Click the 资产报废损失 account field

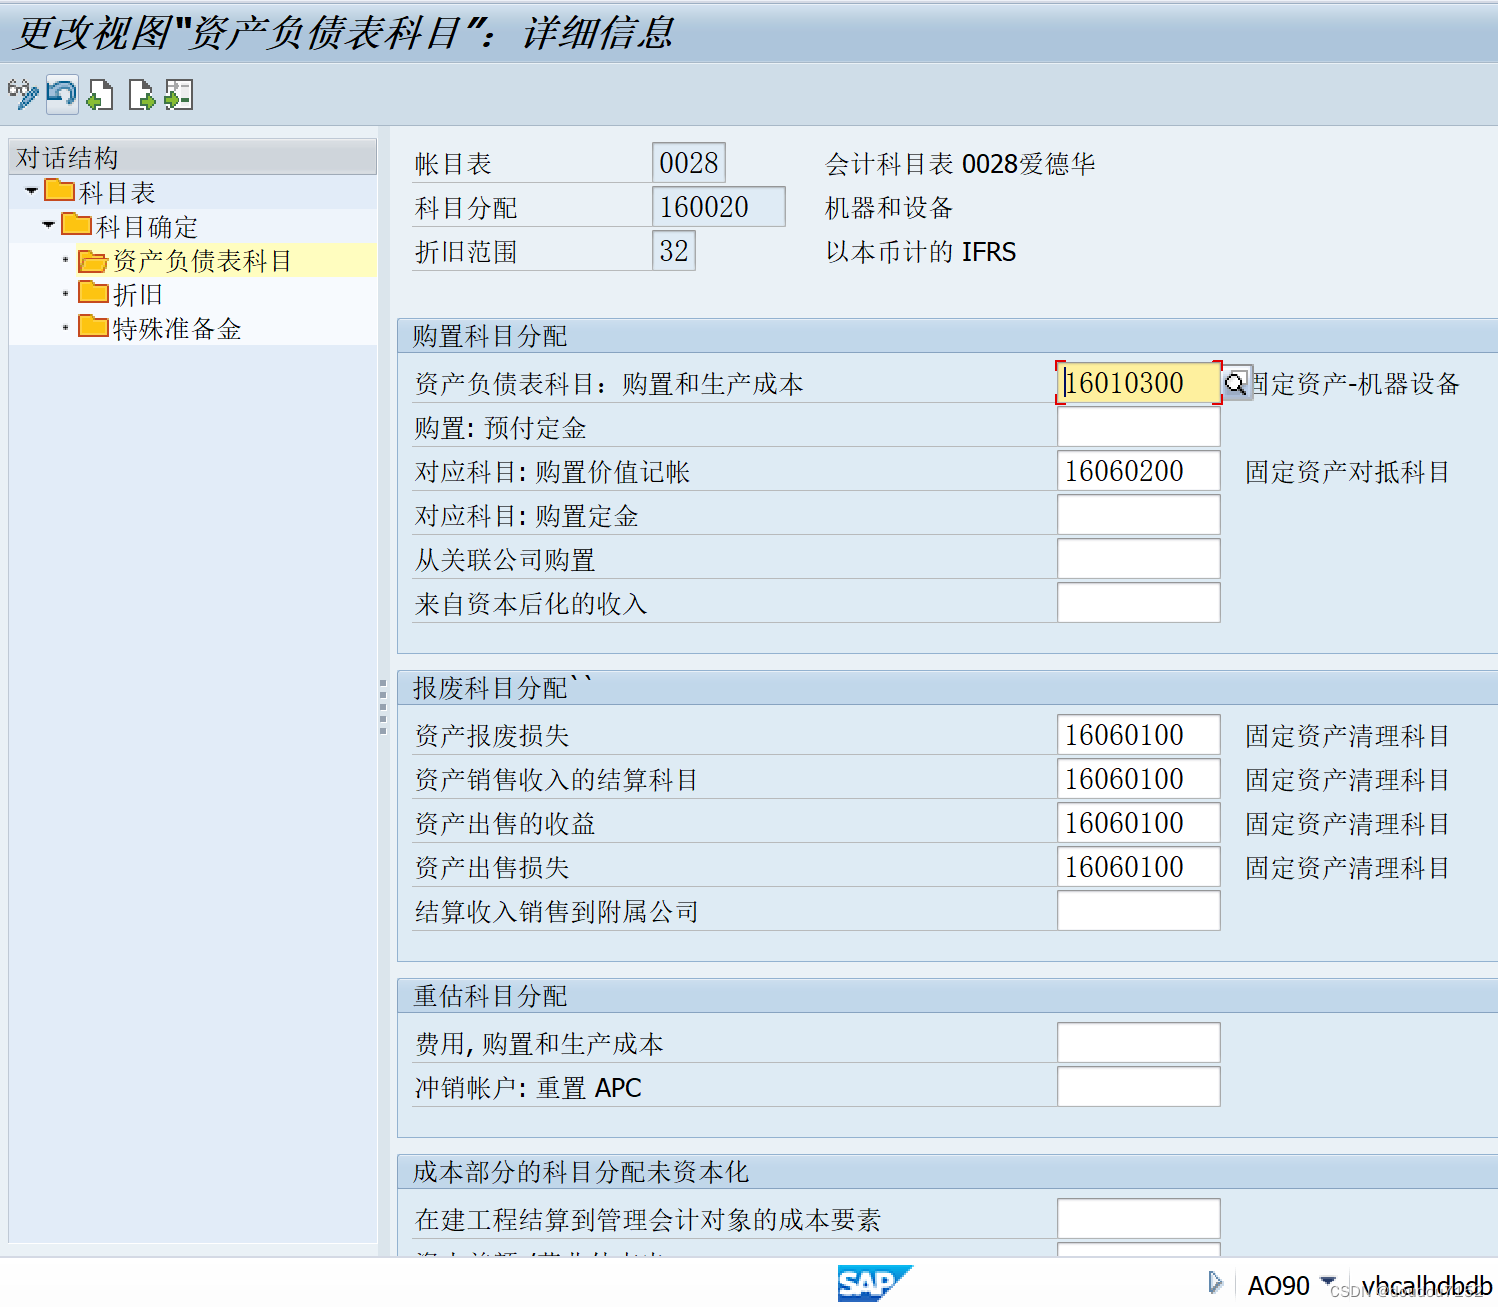[1138, 735]
